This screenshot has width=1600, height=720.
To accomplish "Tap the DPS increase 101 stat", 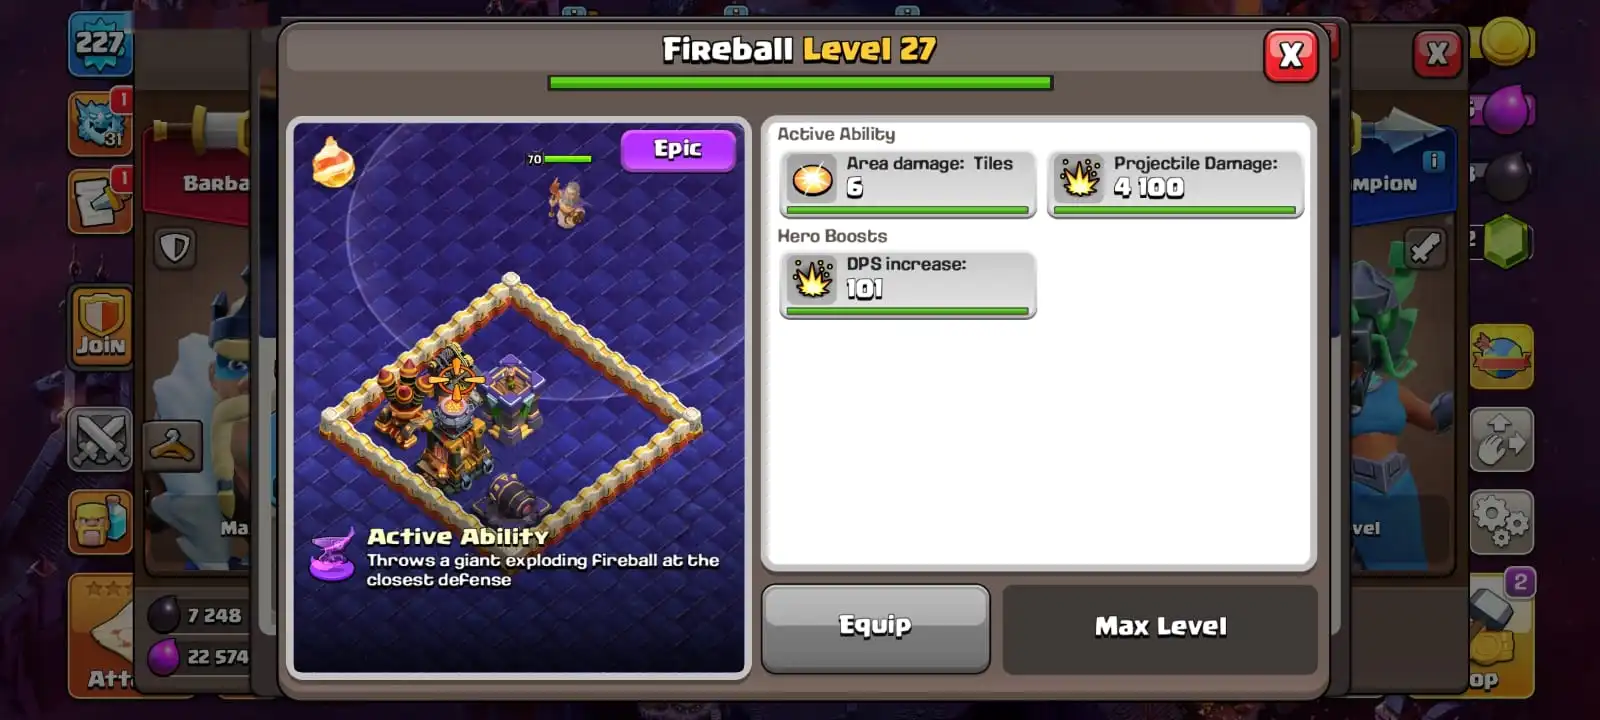I will [907, 285].
